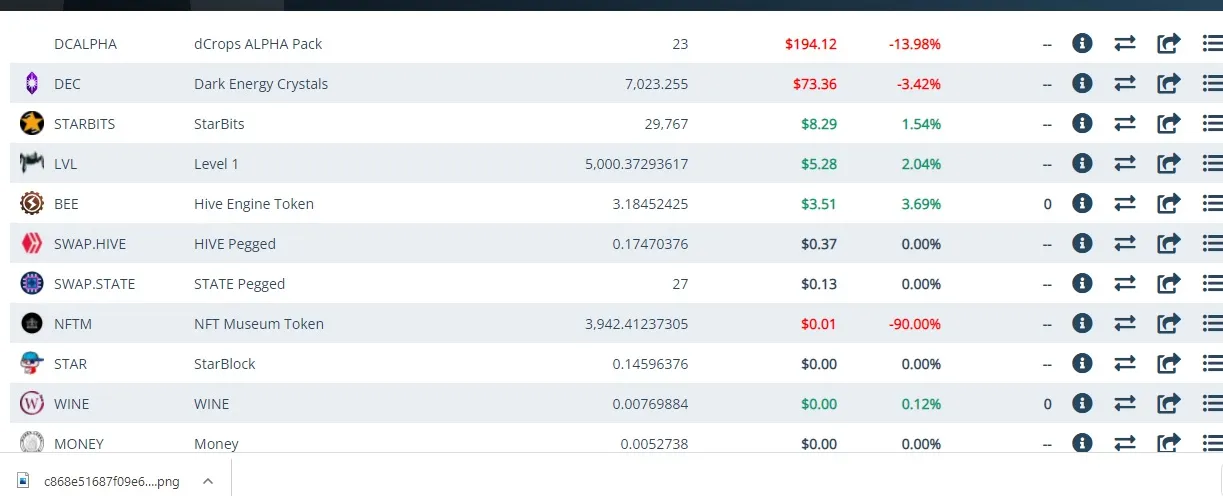Show WINE token info icon

(1081, 404)
